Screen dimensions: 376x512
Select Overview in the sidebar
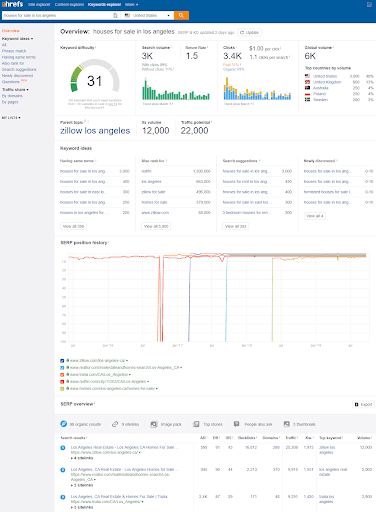pos(11,31)
